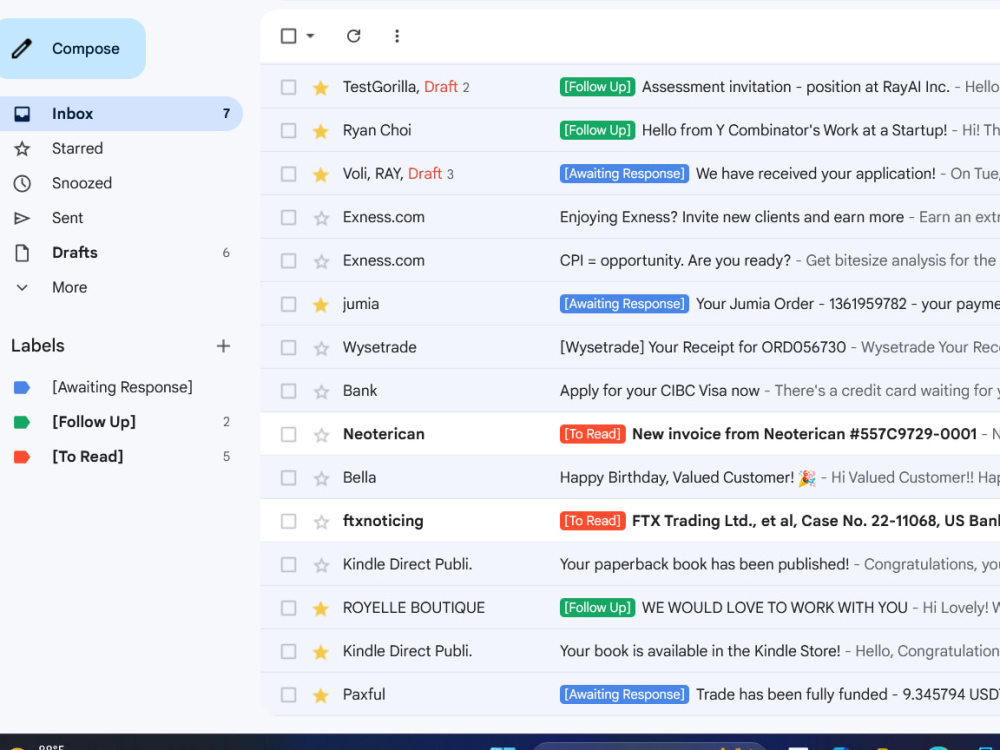
Task: Open the Starred folder
Action: click(x=121, y=149)
